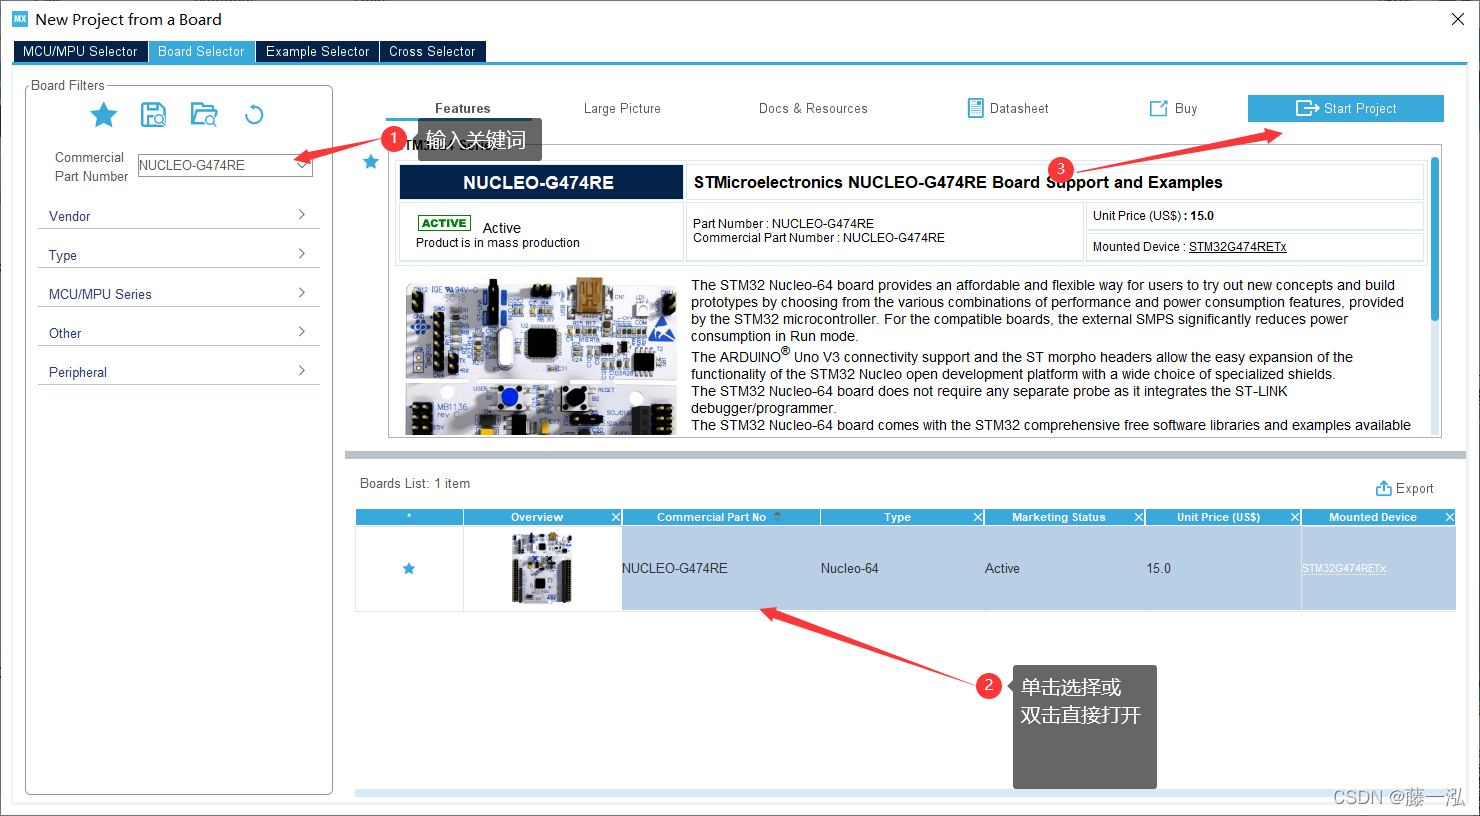Switch to MCU/MPU Selector tab
The image size is (1480, 816).
[80, 51]
